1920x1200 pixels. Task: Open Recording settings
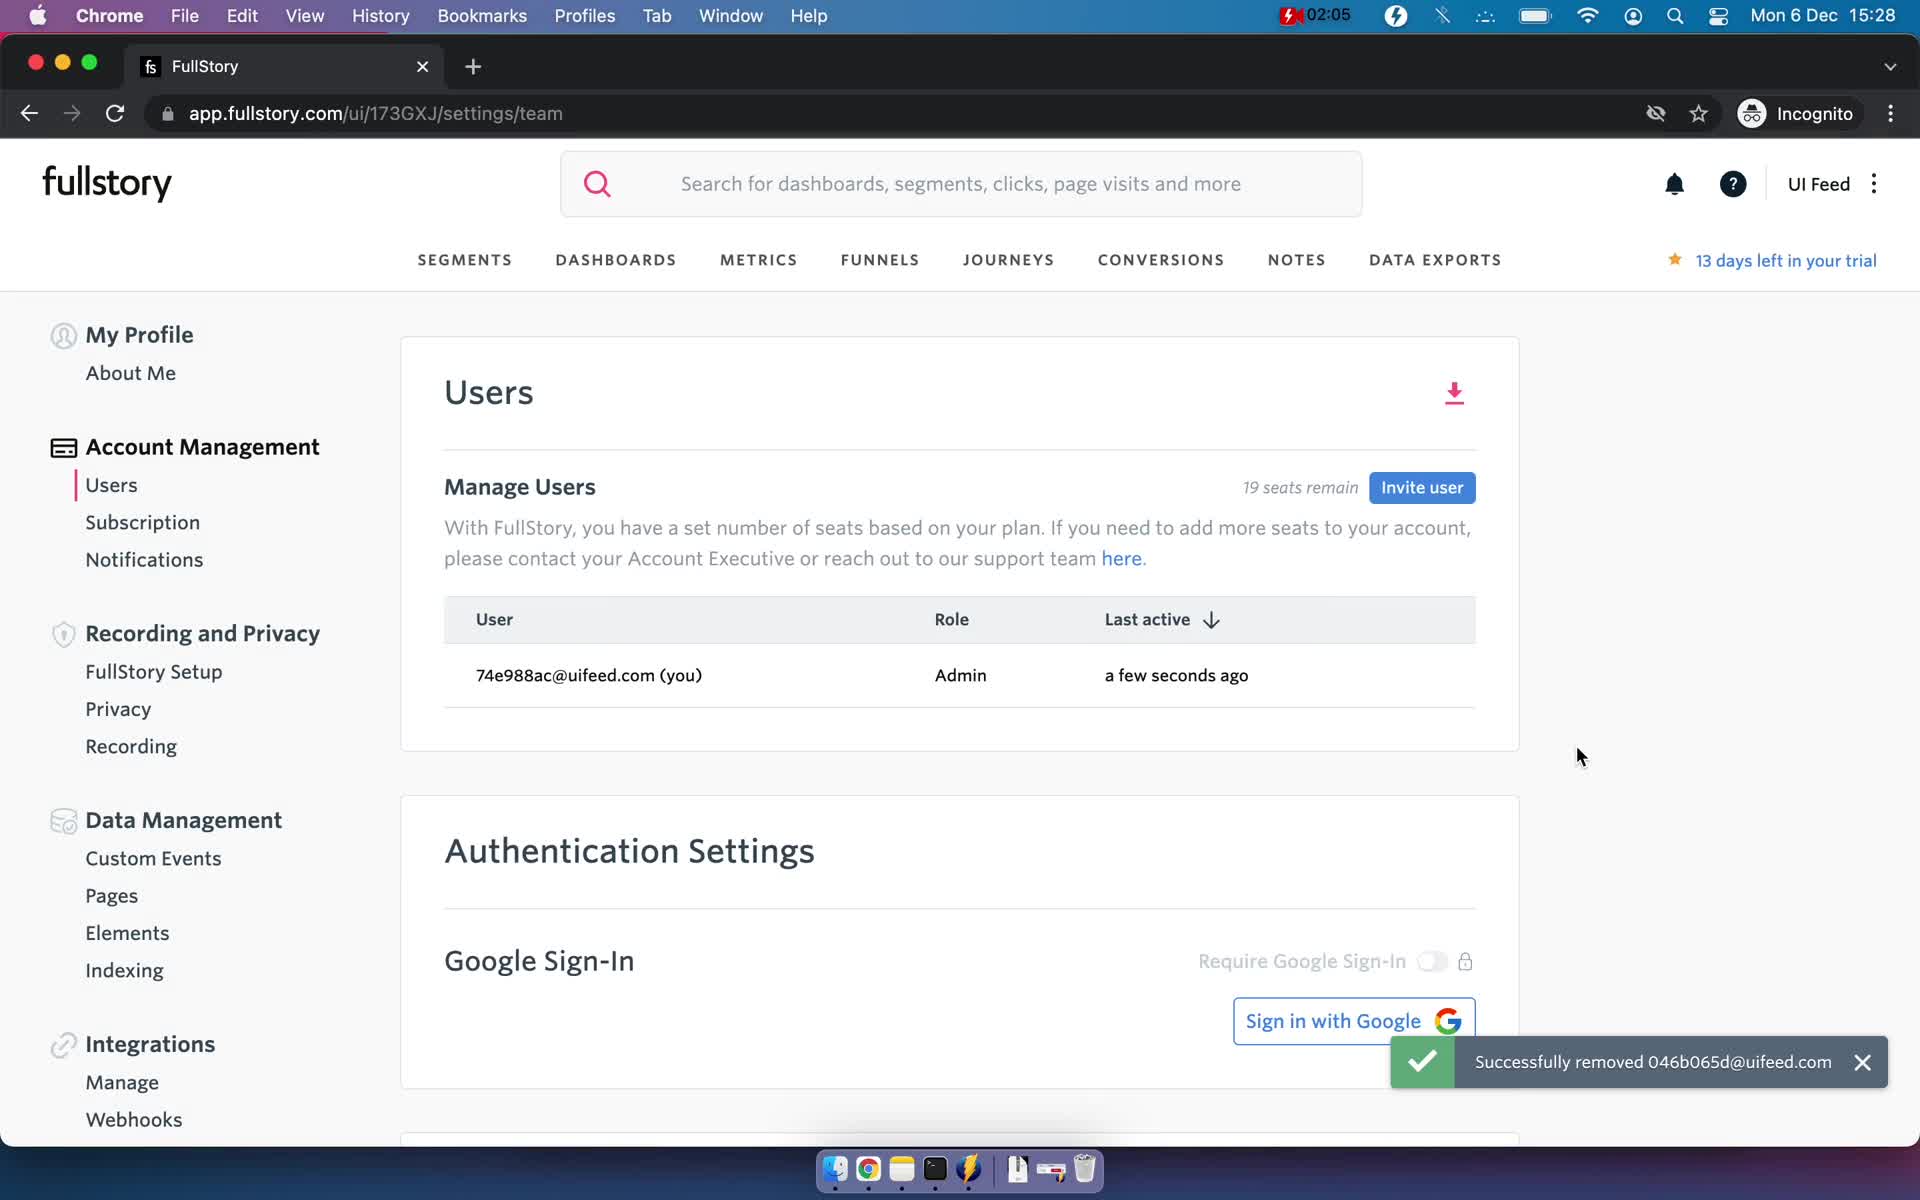tap(131, 747)
